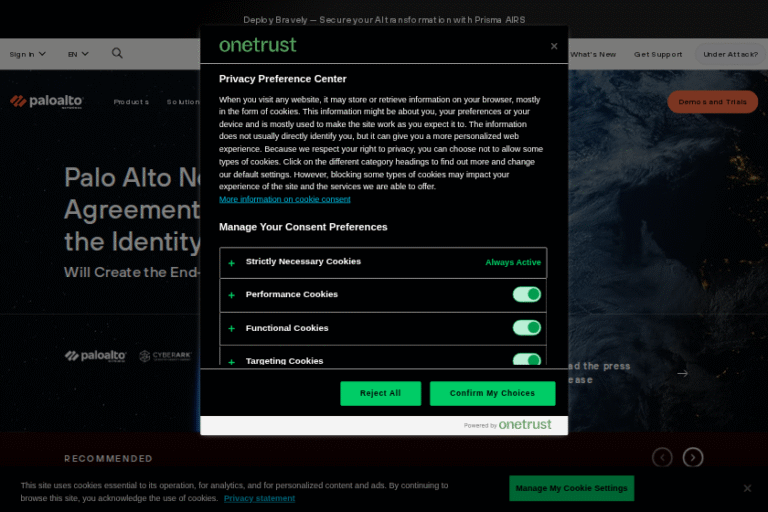768x512 pixels.
Task: Open the Products menu
Action: coord(131,102)
